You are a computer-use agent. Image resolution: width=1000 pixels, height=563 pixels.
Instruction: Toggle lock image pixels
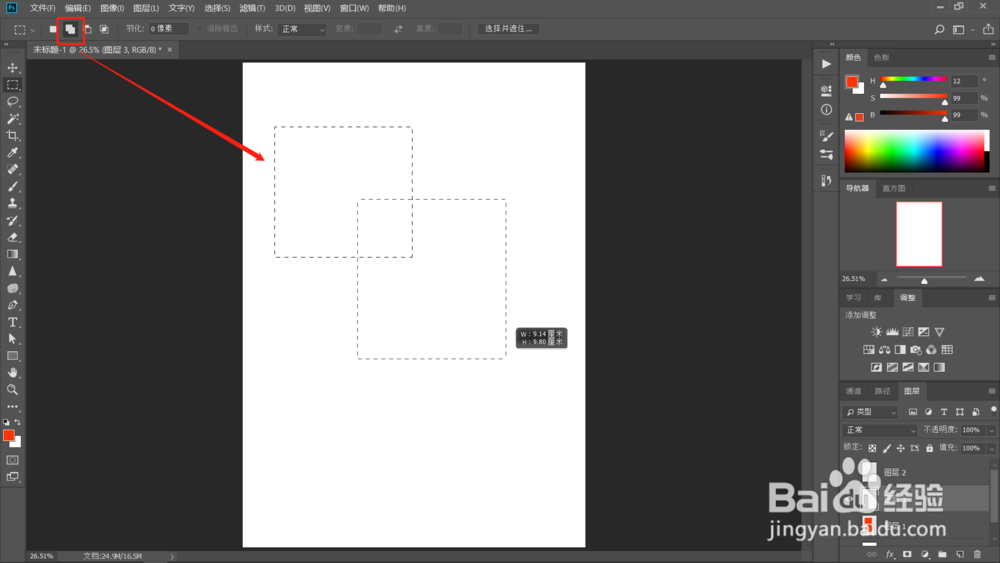coord(886,448)
